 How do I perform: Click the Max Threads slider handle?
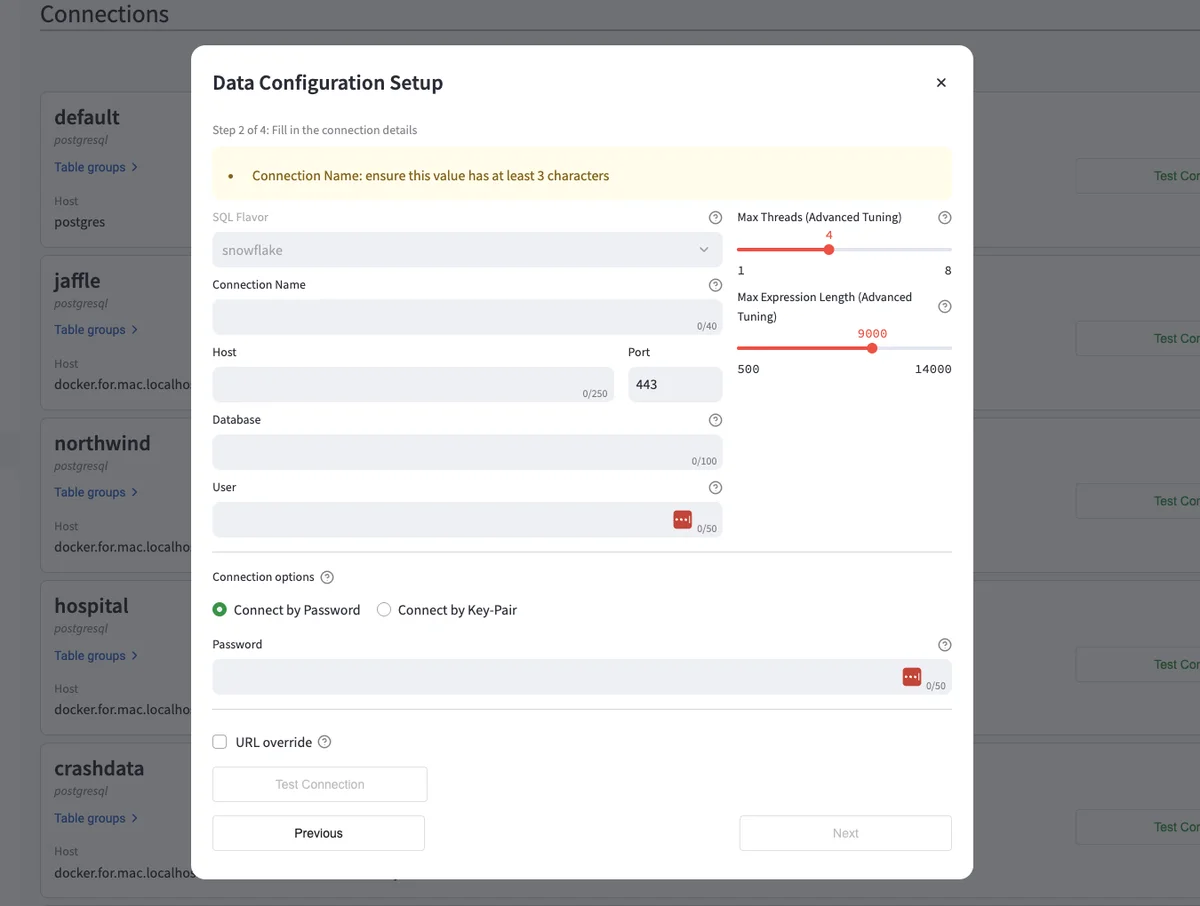point(829,250)
